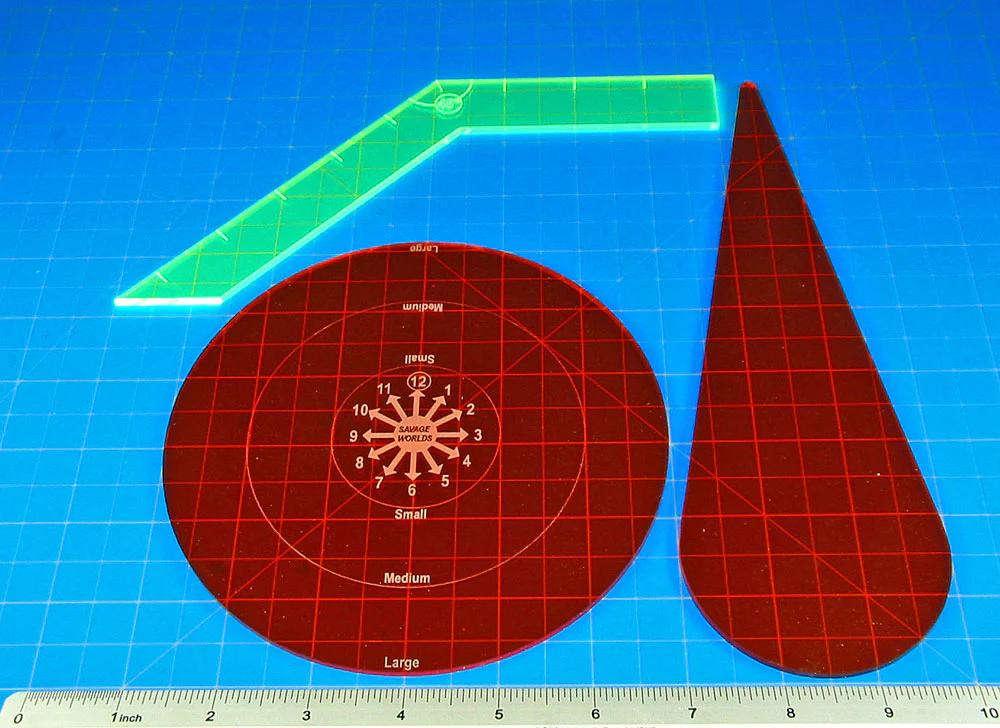Viewport: 1000px width, 728px height.
Task: Click the circled number 12 on the dial
Action: click(x=418, y=381)
